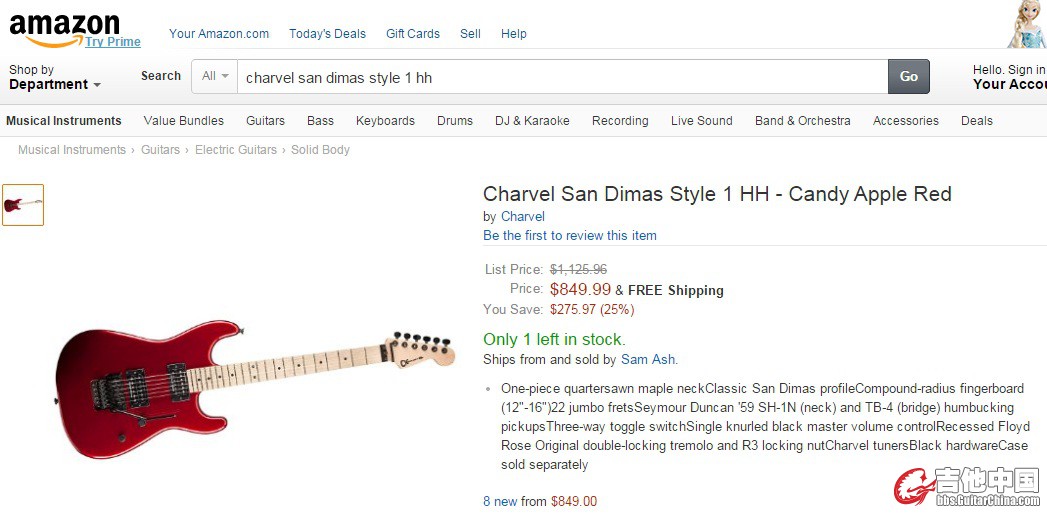Open the Band & Orchestra category
The image size is (1047, 516).
tap(802, 121)
